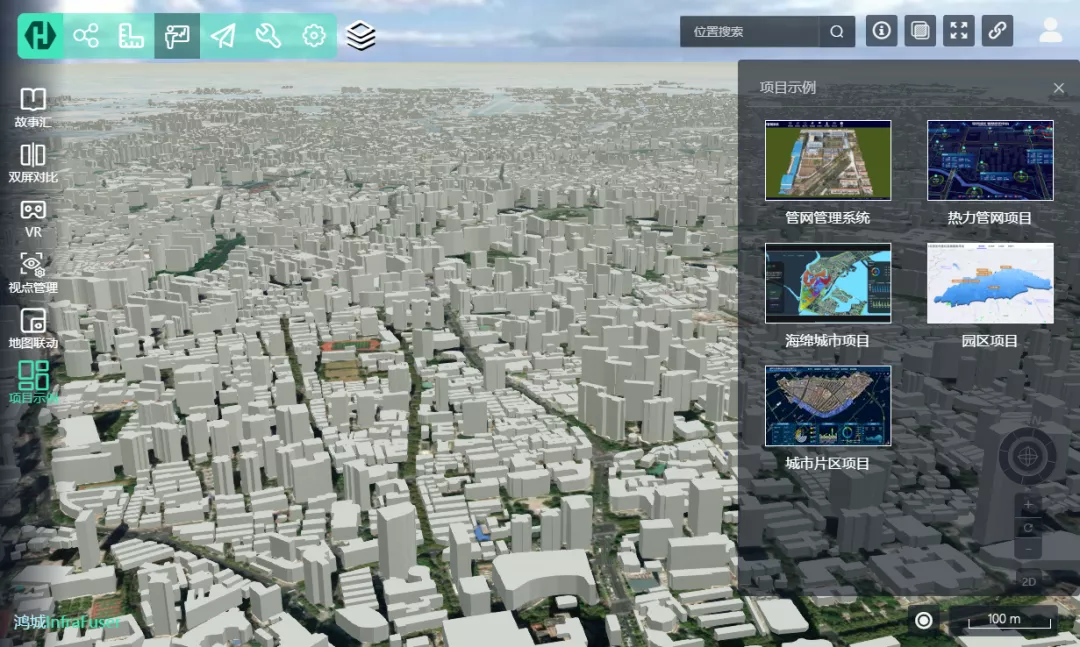This screenshot has height=647, width=1080.
Task: Zoom in with the plus button
Action: (1028, 505)
